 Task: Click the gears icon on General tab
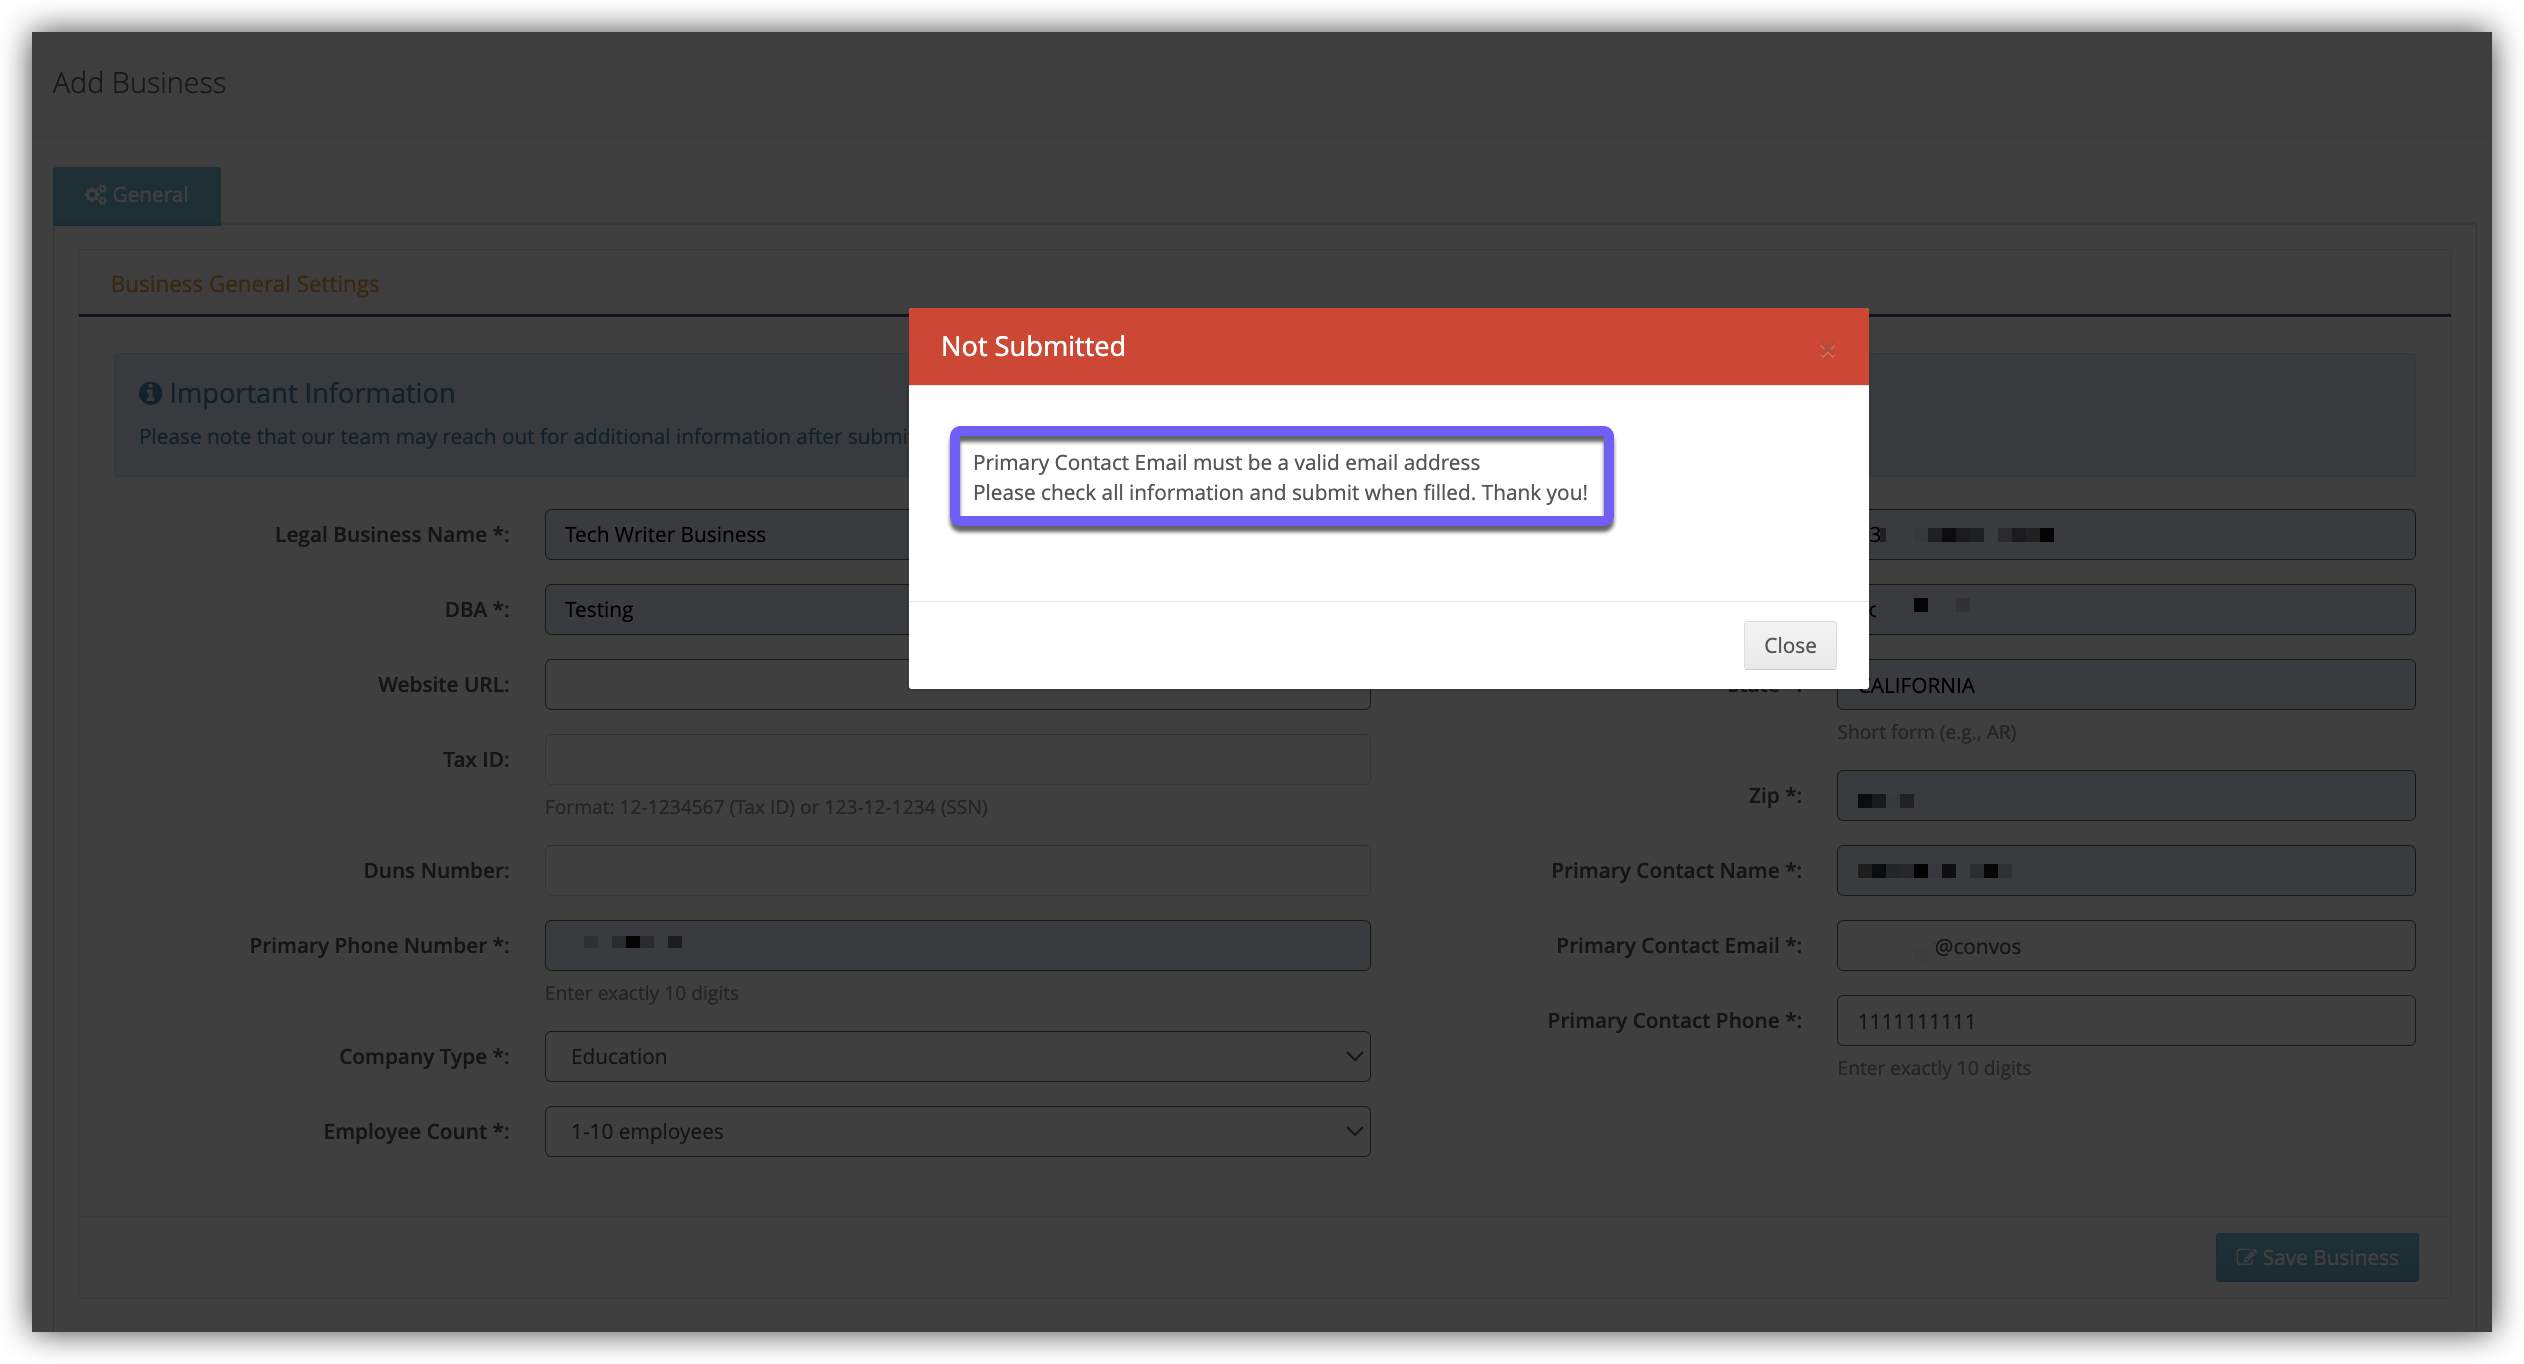(96, 195)
